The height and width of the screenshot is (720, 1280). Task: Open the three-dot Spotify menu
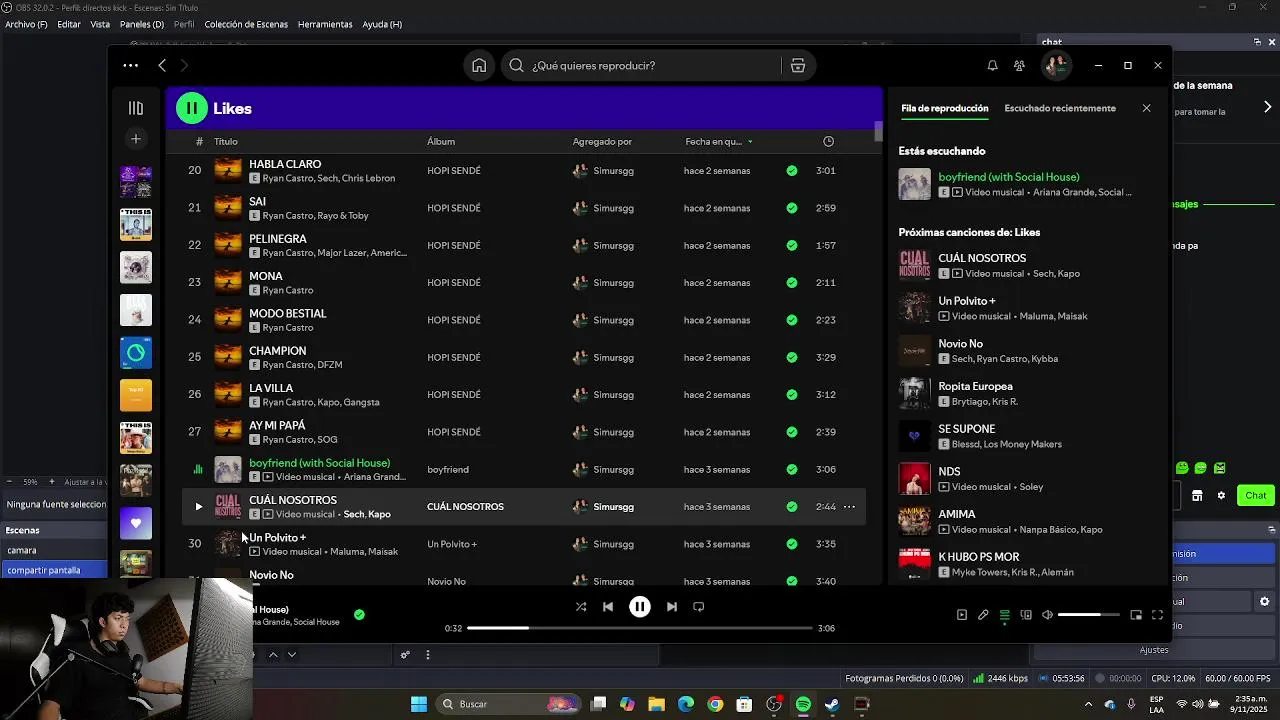point(131,66)
